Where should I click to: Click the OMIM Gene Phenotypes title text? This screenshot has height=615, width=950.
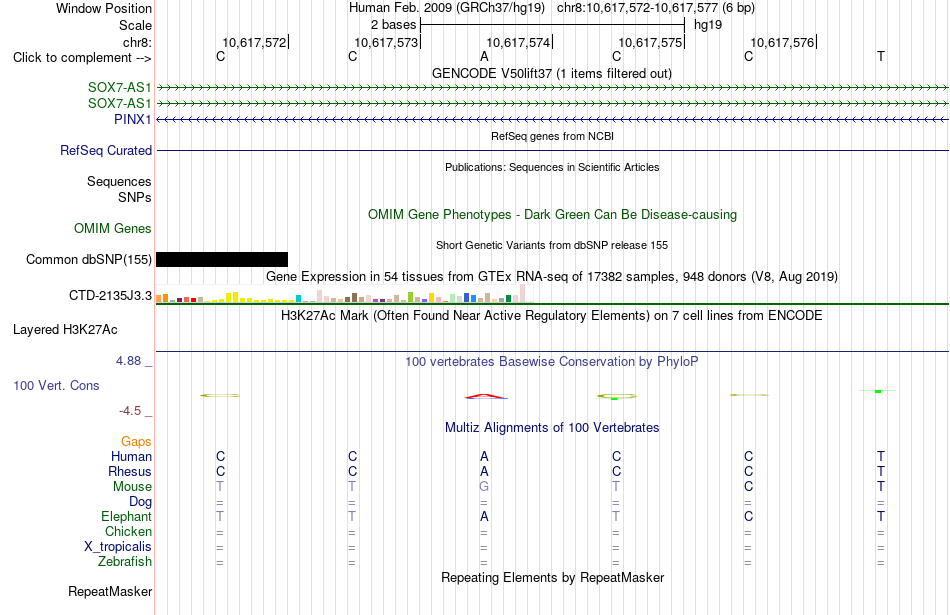[x=552, y=214]
